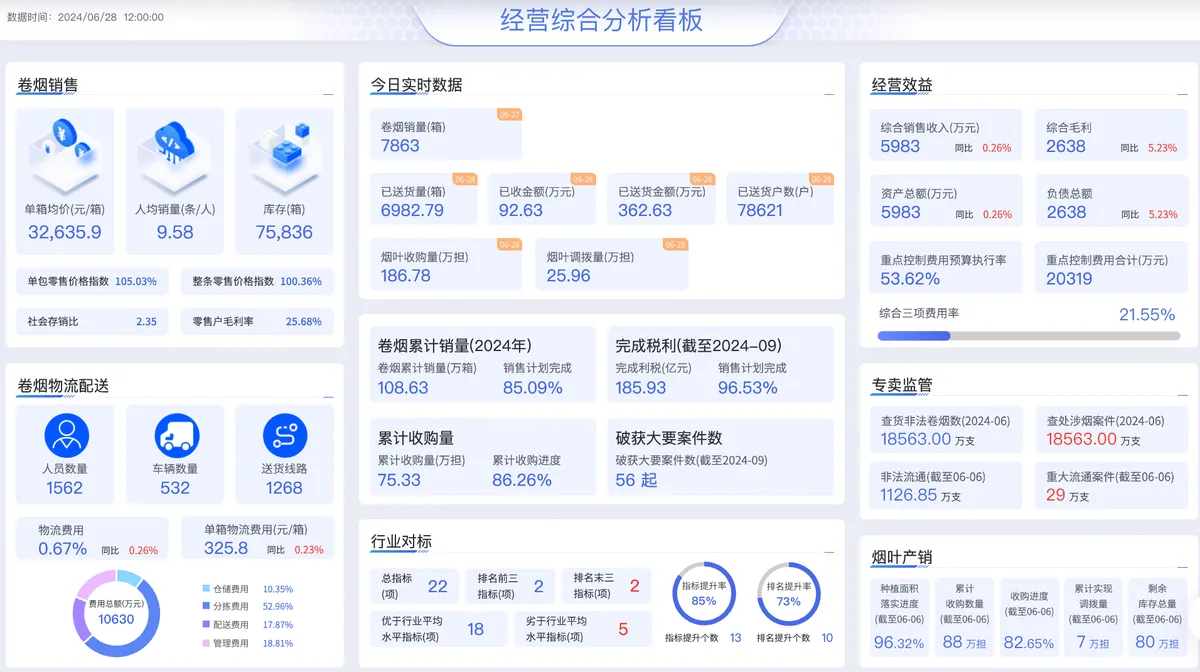Click the 烟叶产销 section title
This screenshot has width=1200, height=672.
tap(902, 557)
